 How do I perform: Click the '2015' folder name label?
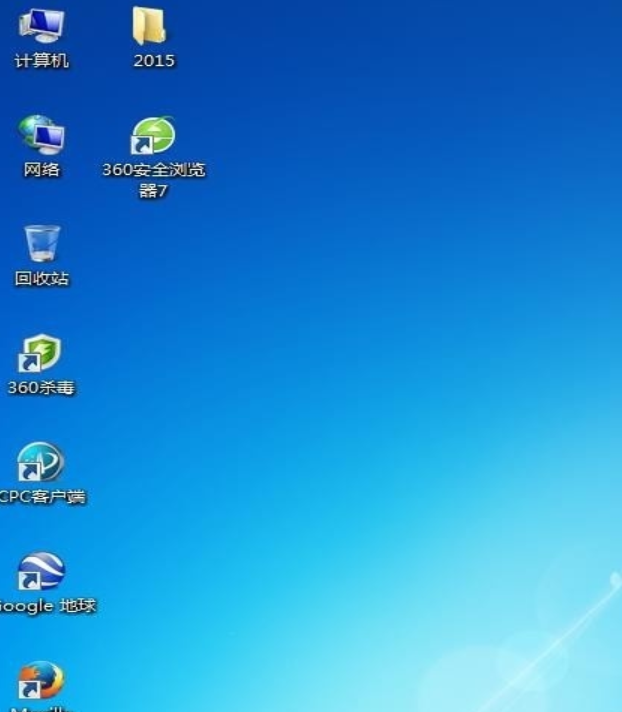pyautogui.click(x=153, y=61)
